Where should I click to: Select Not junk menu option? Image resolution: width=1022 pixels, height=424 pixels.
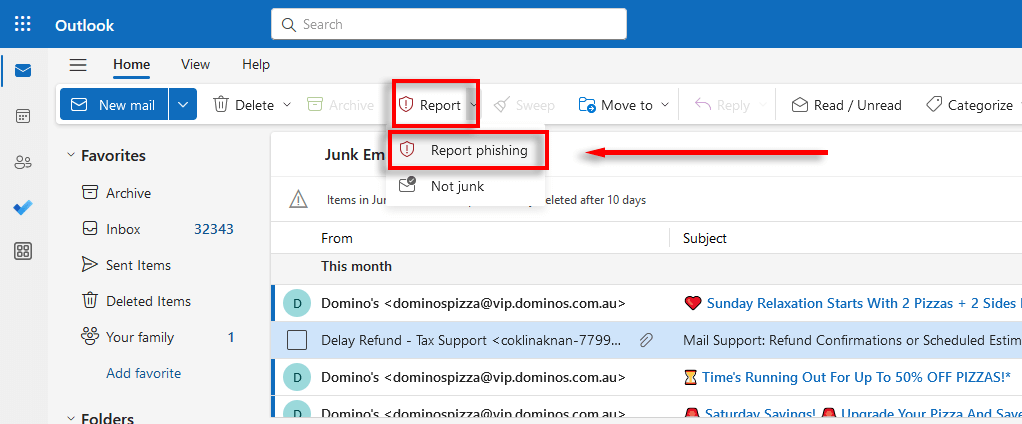pos(457,186)
